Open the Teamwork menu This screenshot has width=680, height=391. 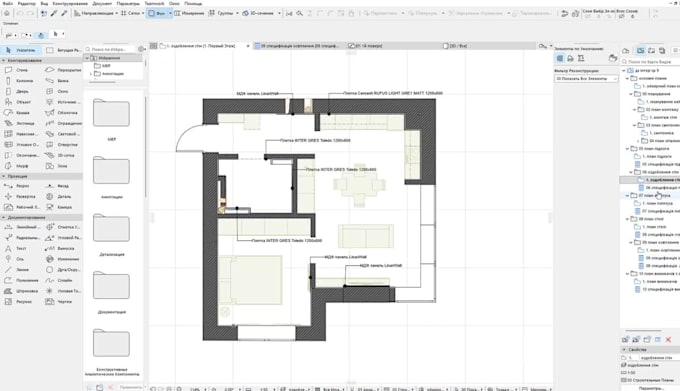click(x=154, y=3)
